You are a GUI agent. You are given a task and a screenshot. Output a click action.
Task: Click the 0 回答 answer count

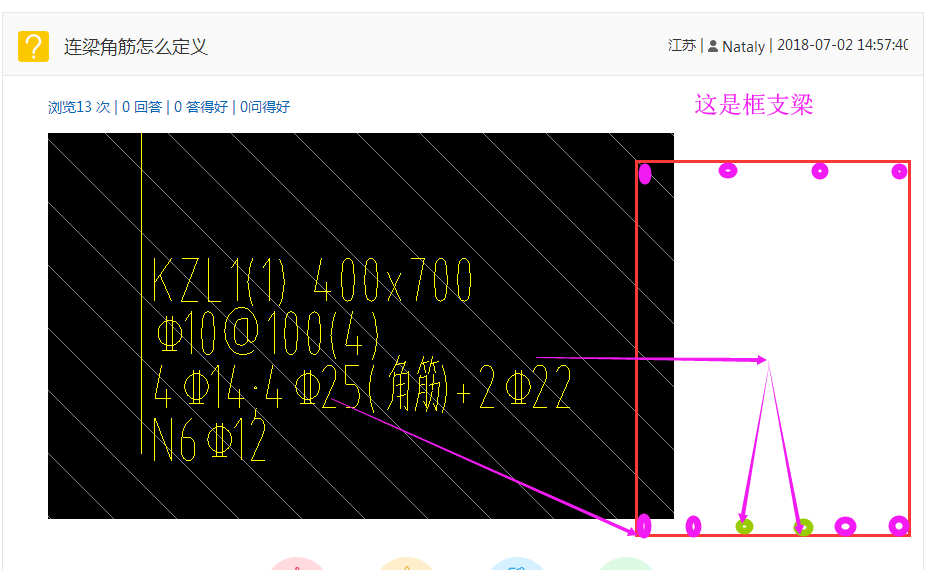[142, 107]
